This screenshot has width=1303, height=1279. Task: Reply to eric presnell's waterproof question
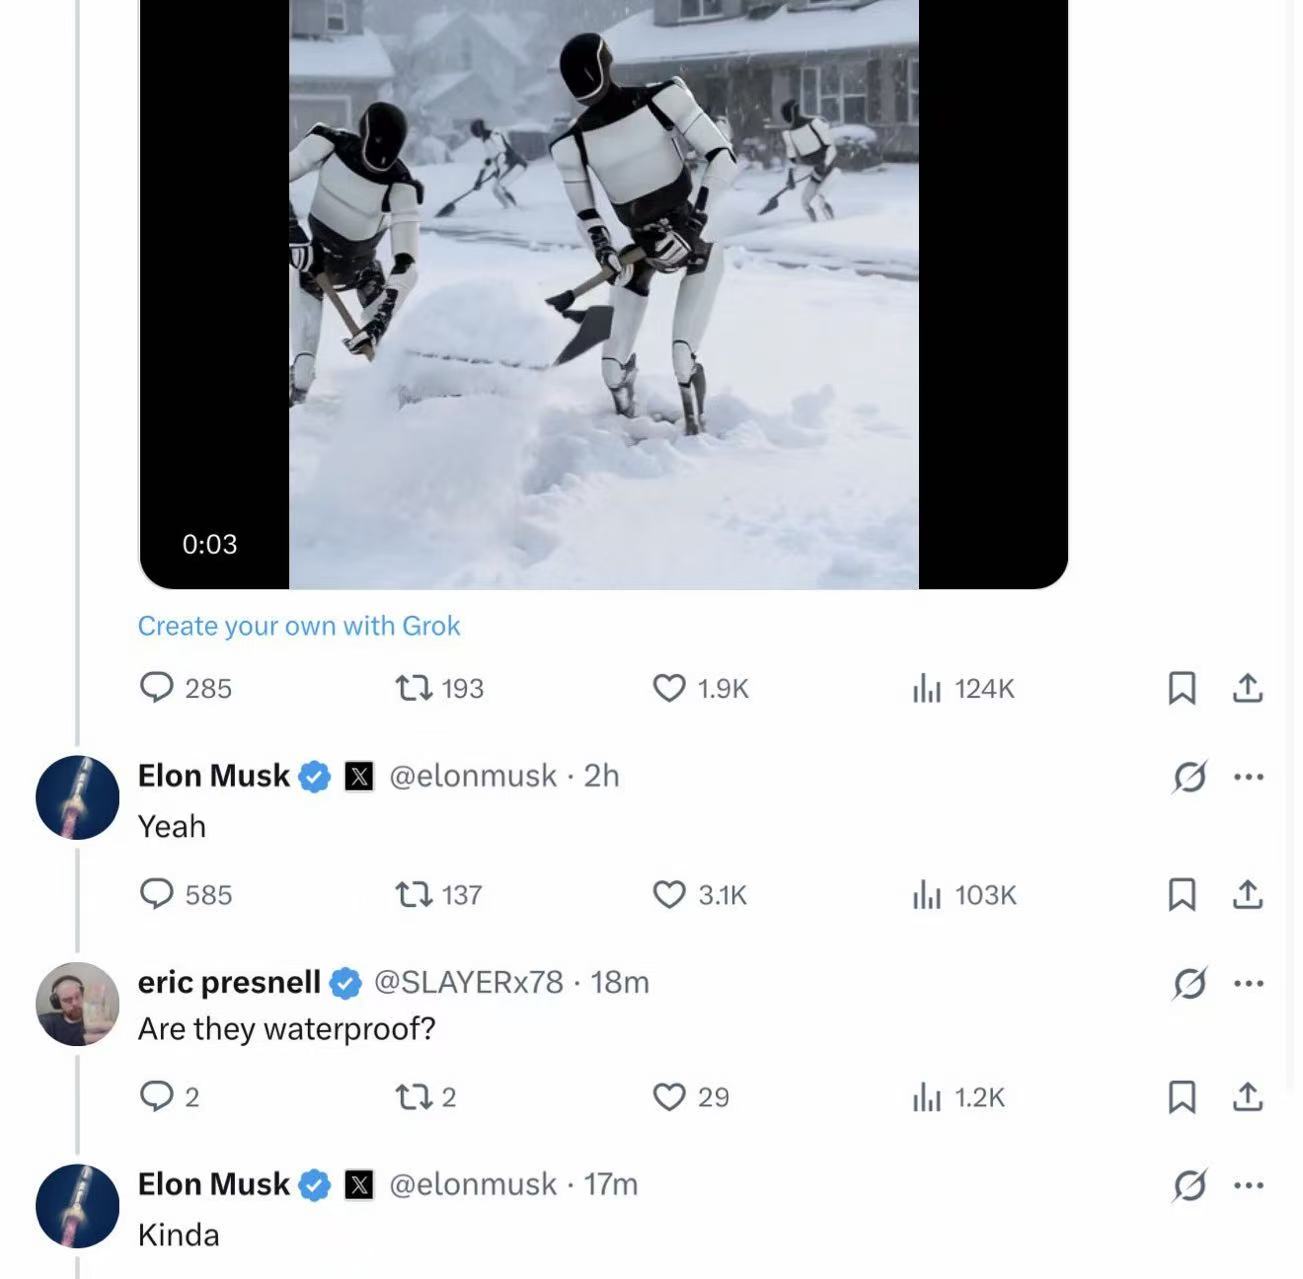[x=157, y=1097]
